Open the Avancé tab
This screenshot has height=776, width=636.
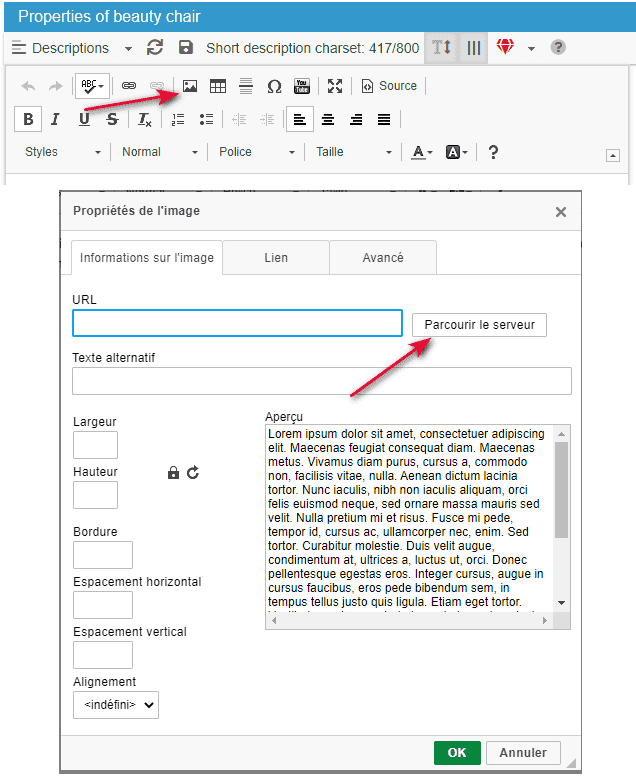pos(383,258)
